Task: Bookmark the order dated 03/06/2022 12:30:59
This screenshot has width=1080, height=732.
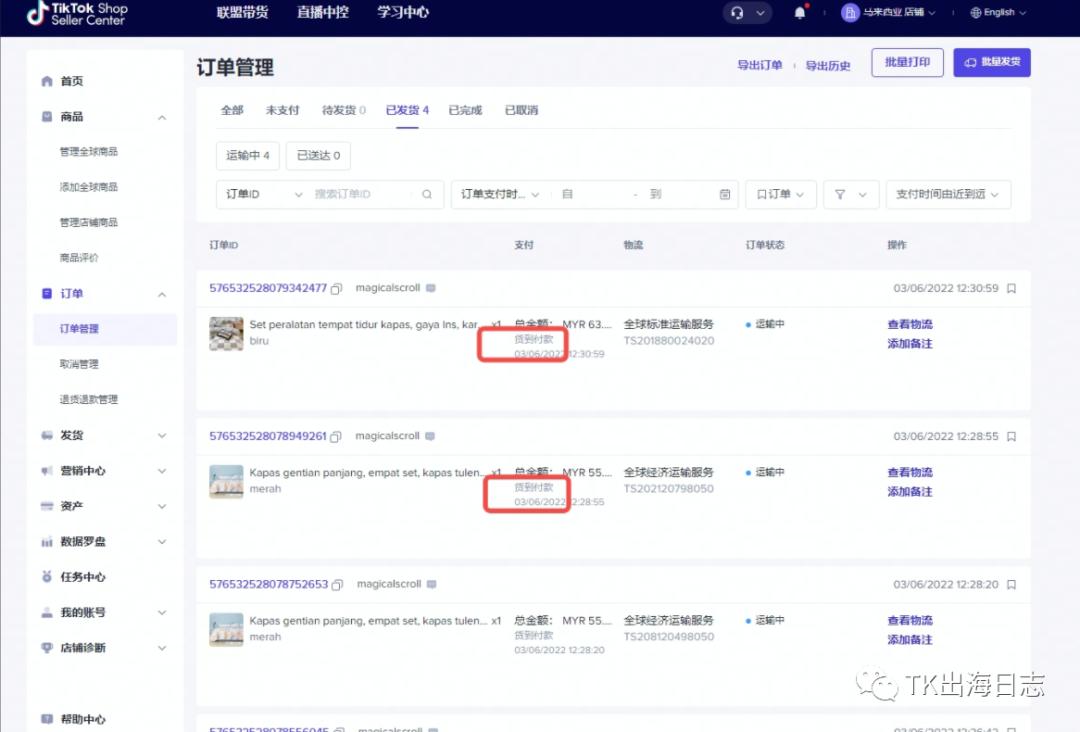Action: coord(1011,289)
